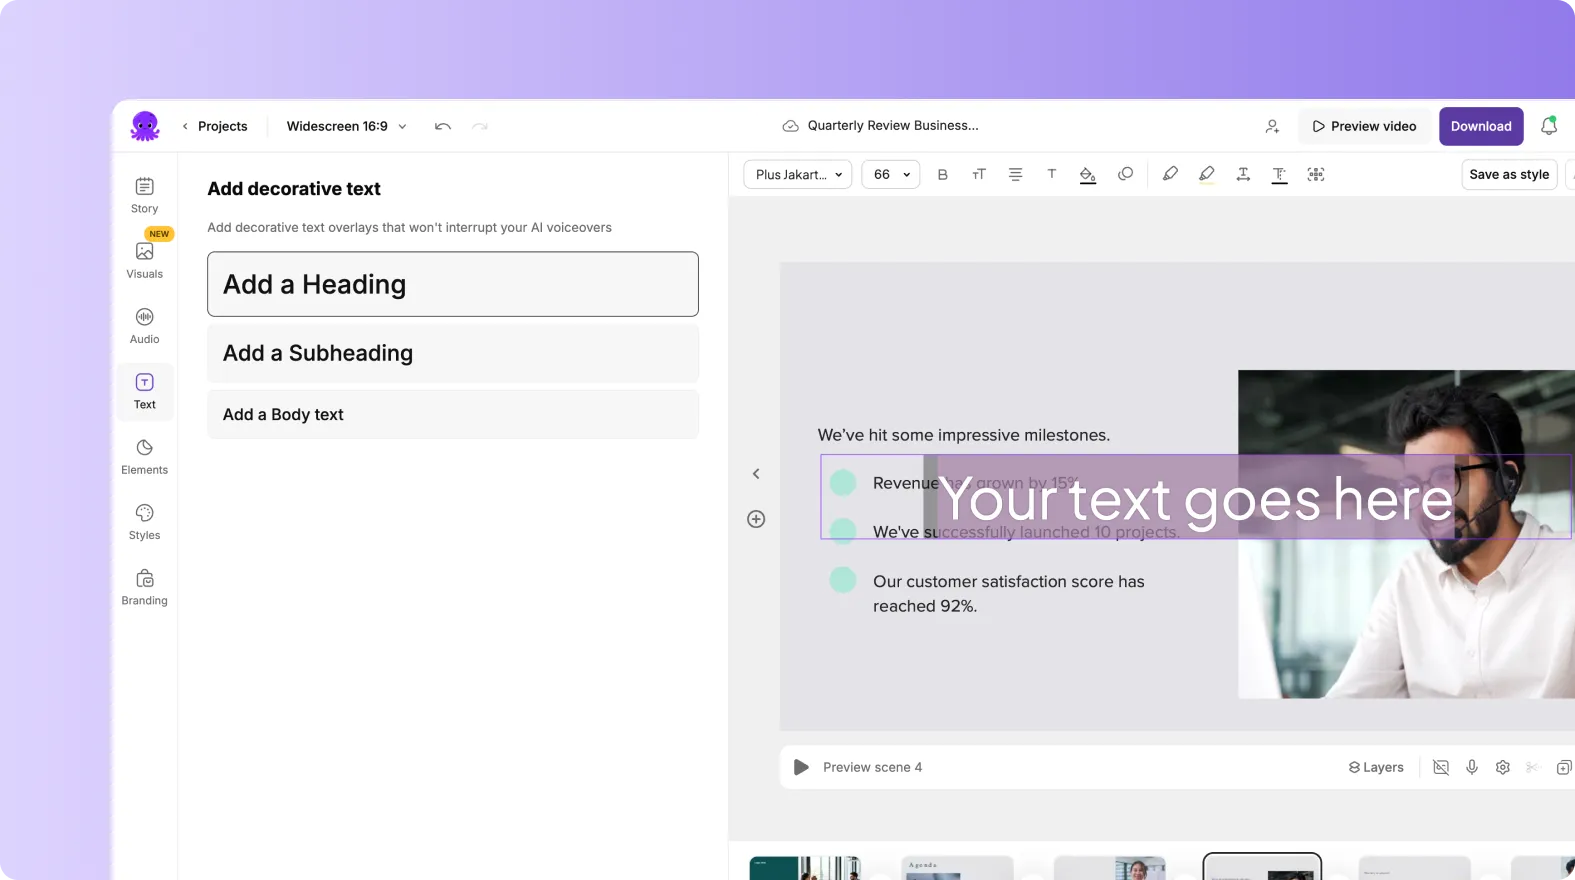Click the Download button
This screenshot has height=880, width=1575.
click(x=1481, y=126)
